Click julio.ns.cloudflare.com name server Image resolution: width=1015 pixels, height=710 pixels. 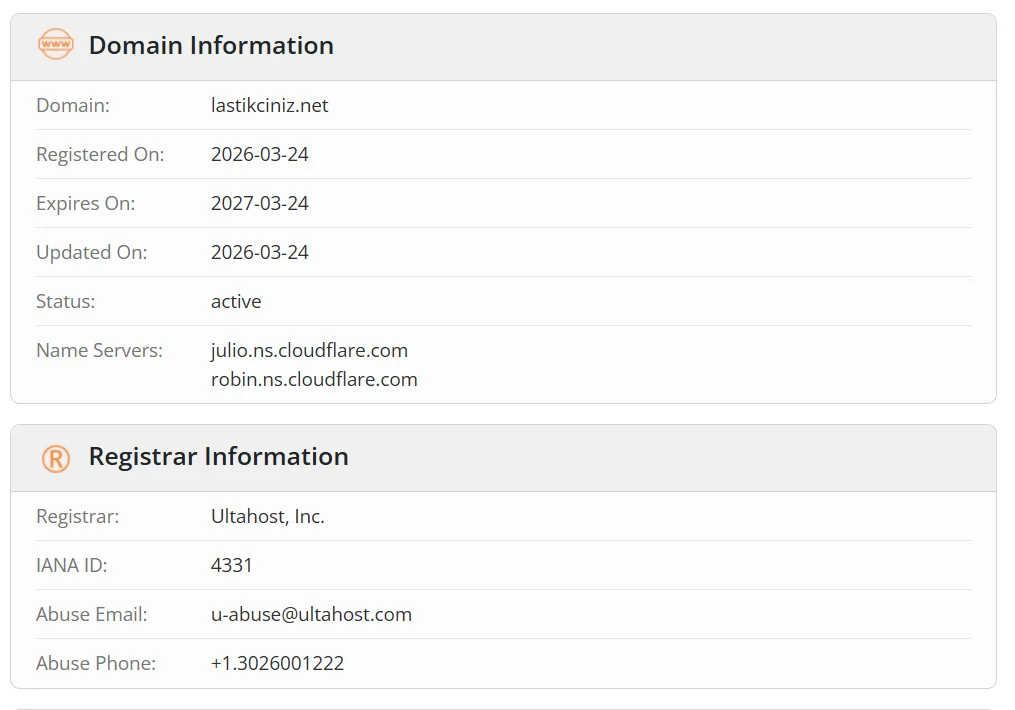click(309, 350)
